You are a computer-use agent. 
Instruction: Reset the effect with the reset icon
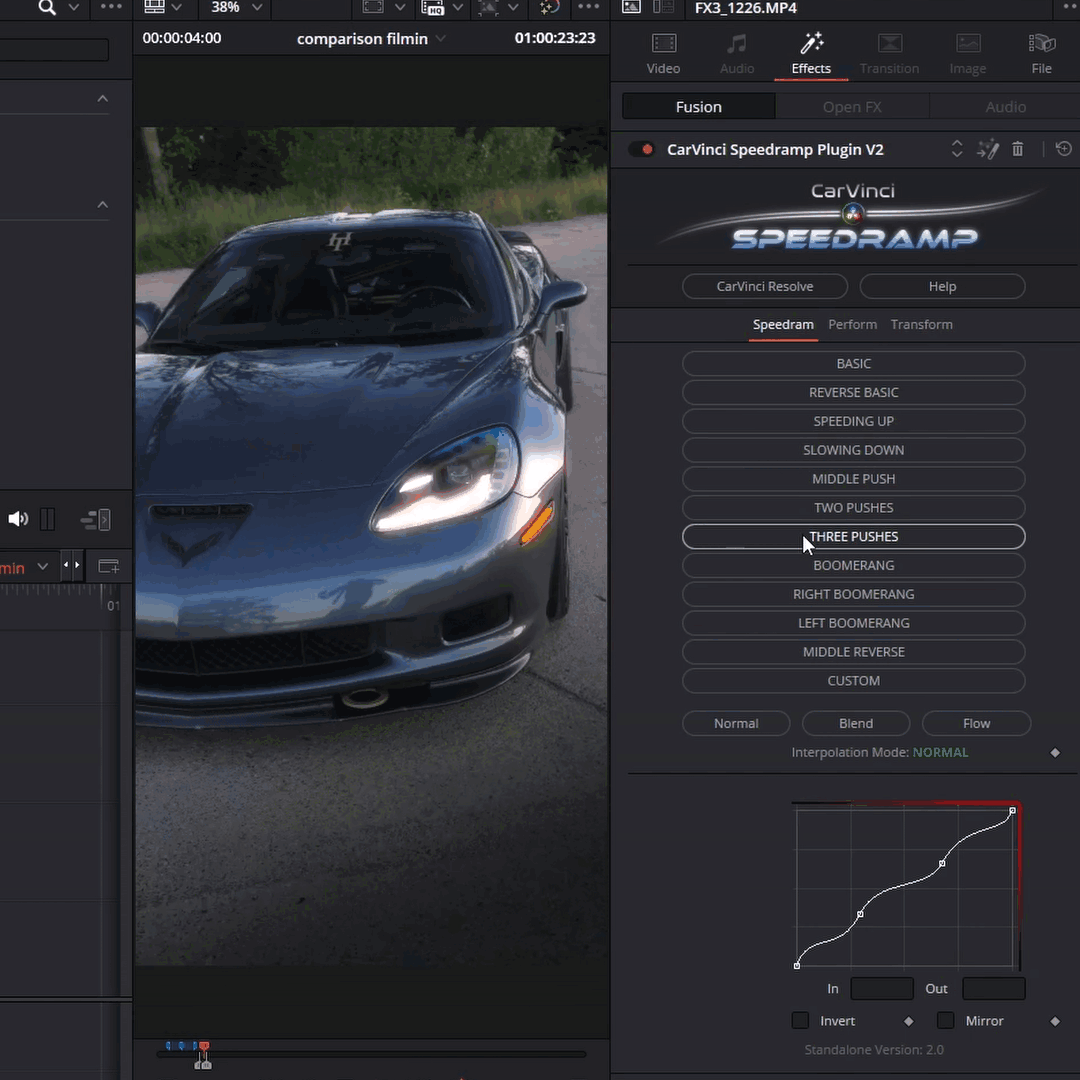pos(1063,149)
